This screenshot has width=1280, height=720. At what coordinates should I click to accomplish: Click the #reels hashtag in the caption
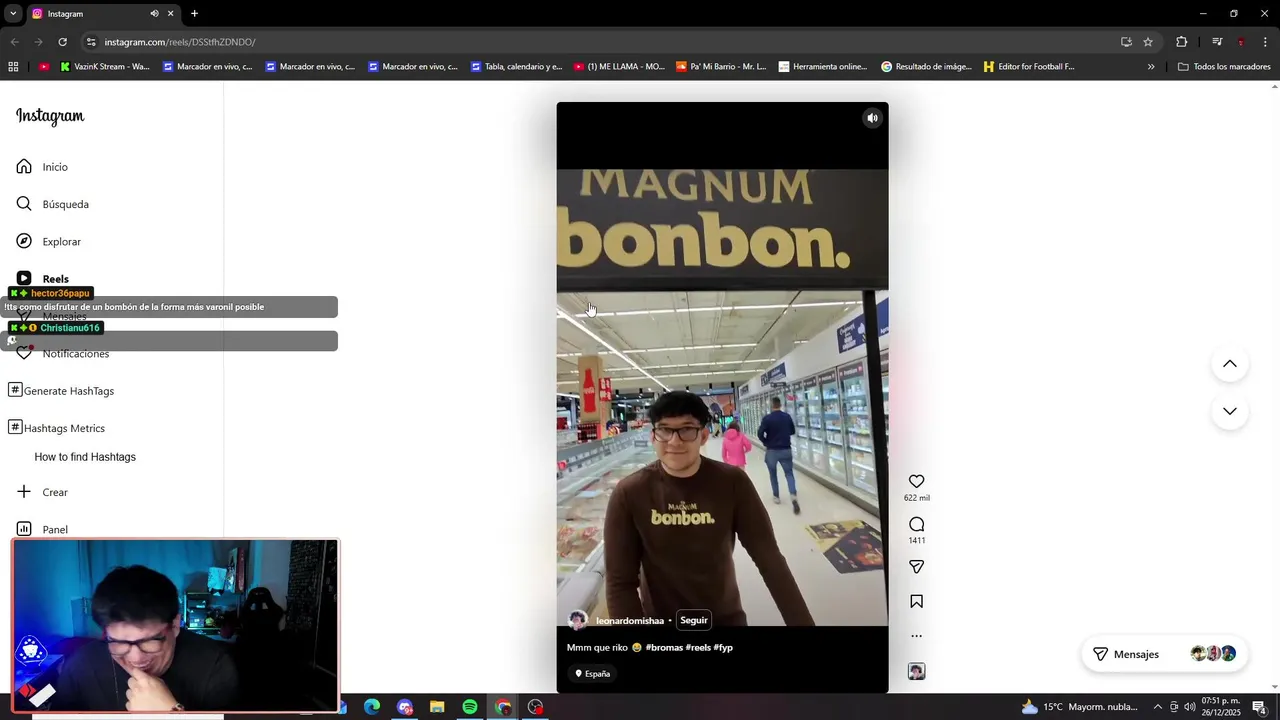tap(698, 648)
